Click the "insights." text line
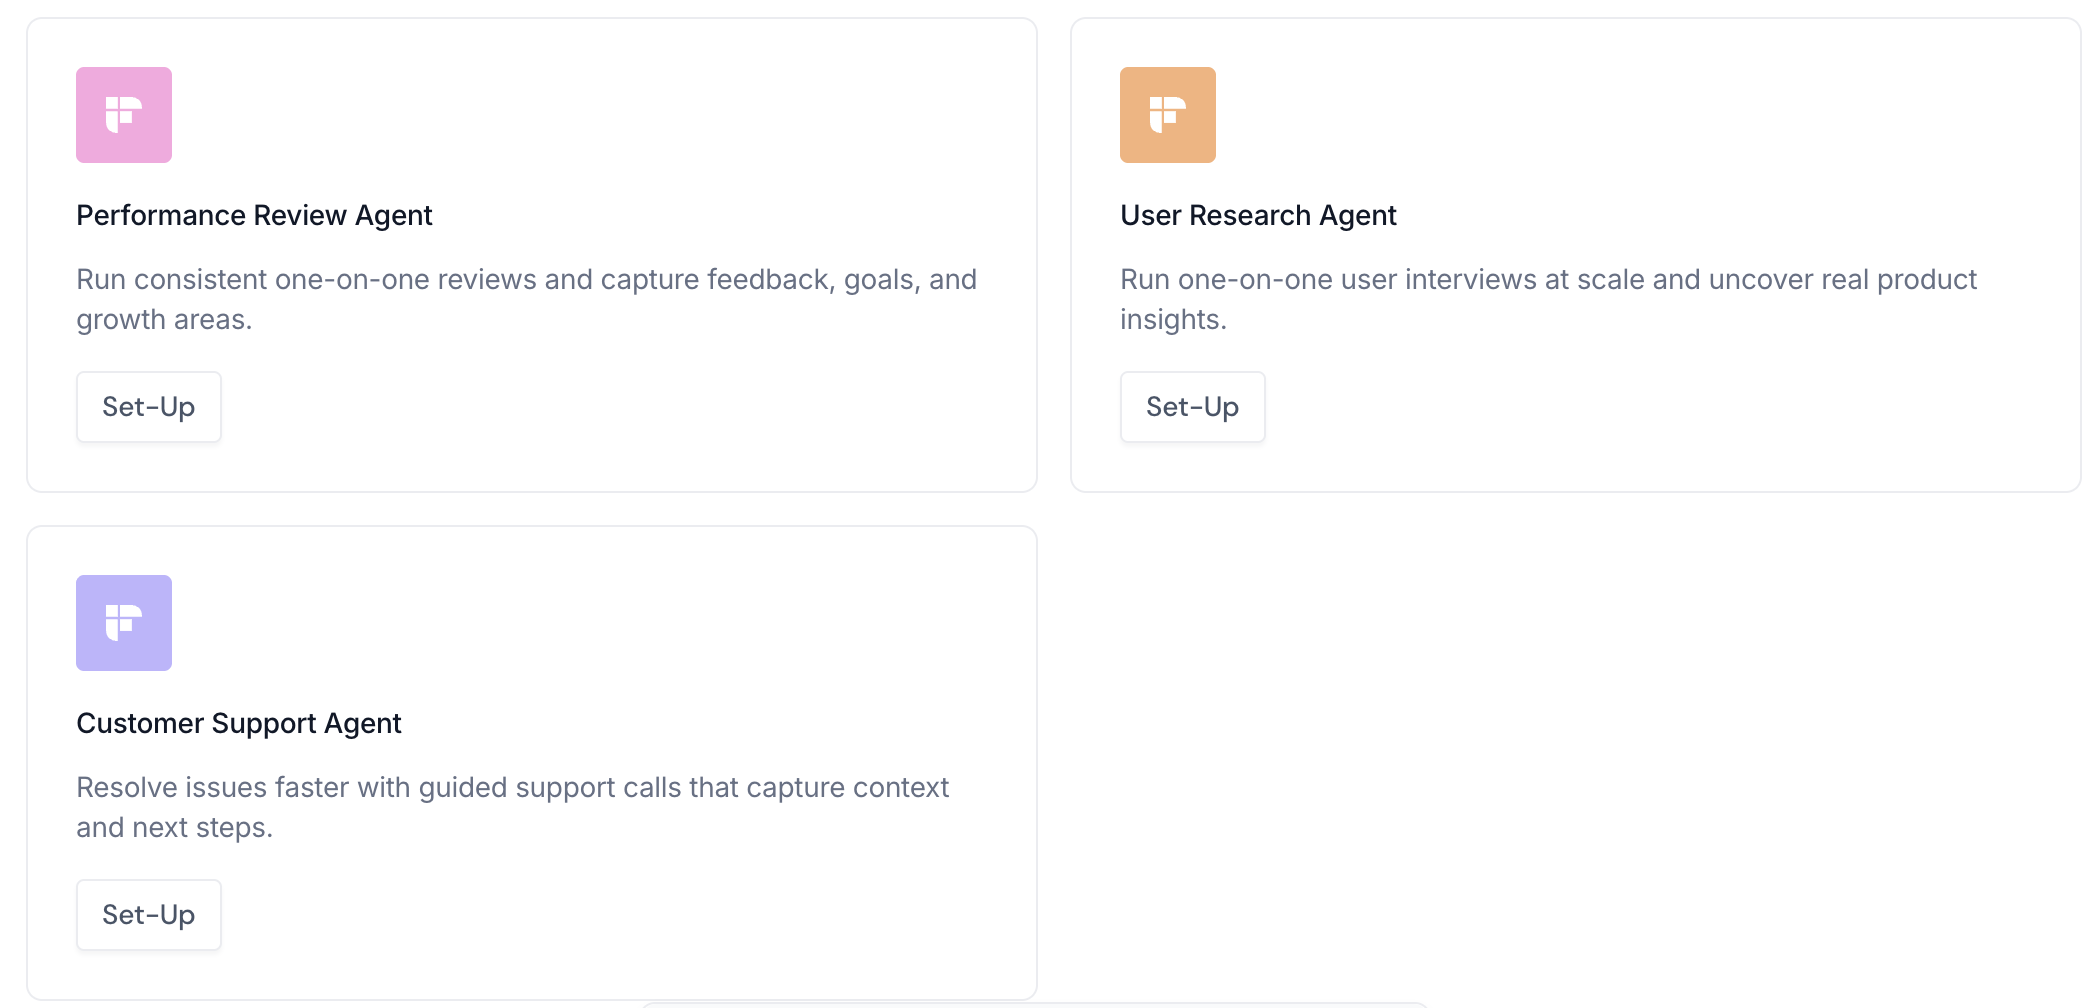This screenshot has height=1008, width=2098. (x=1172, y=319)
